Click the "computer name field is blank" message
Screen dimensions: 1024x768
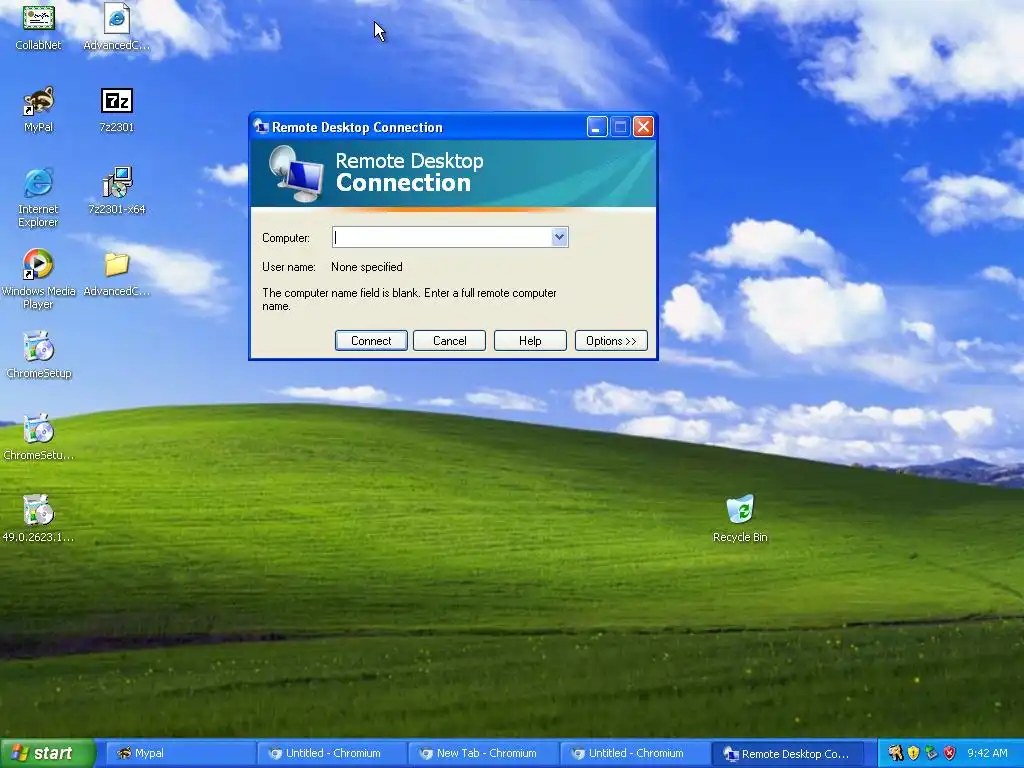(x=409, y=299)
